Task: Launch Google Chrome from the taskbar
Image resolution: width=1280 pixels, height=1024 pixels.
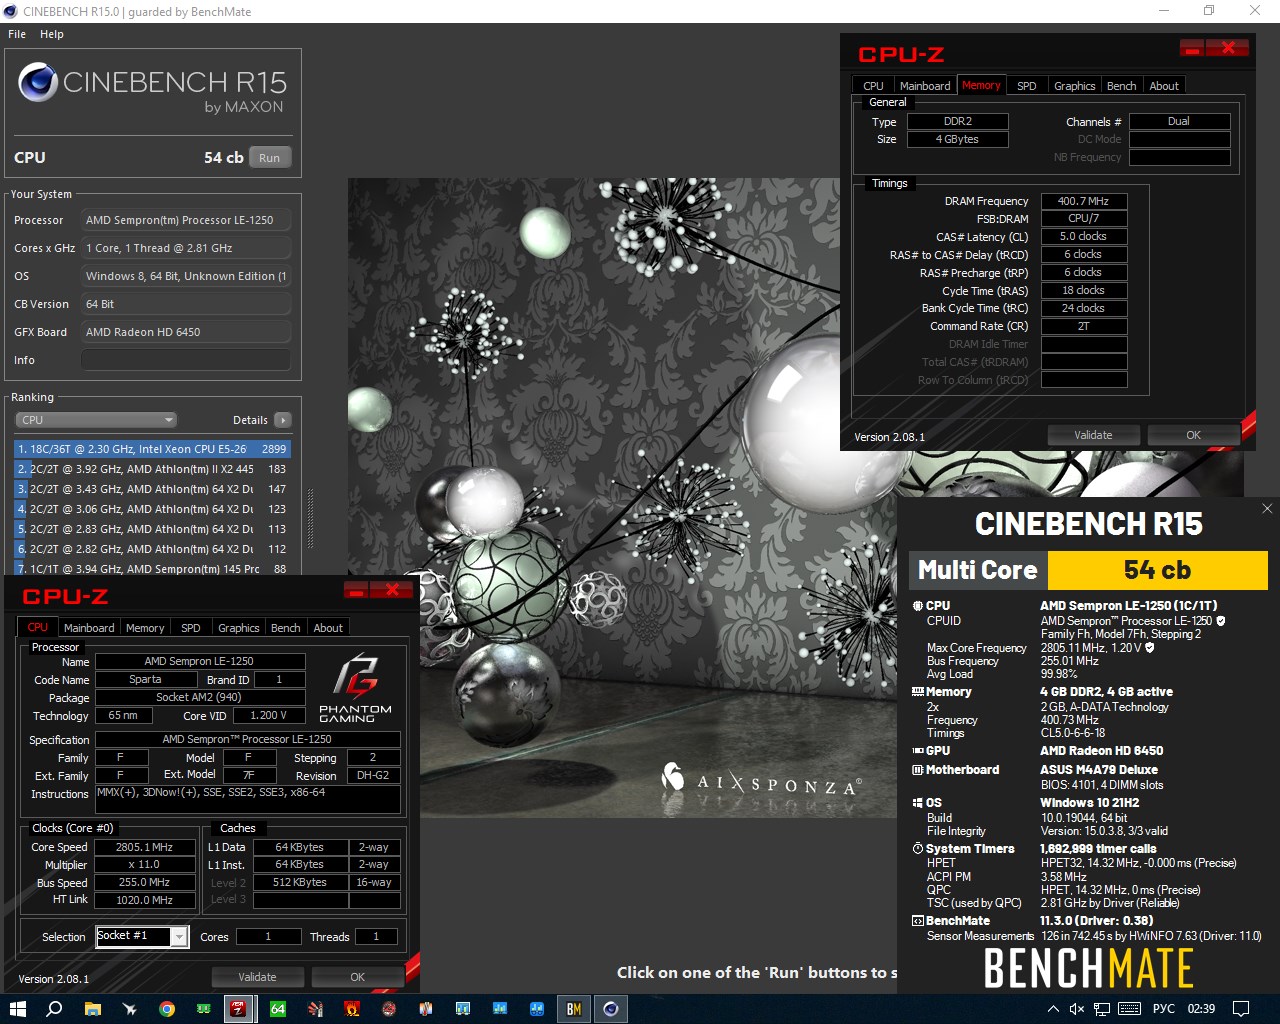Action: 167,1009
